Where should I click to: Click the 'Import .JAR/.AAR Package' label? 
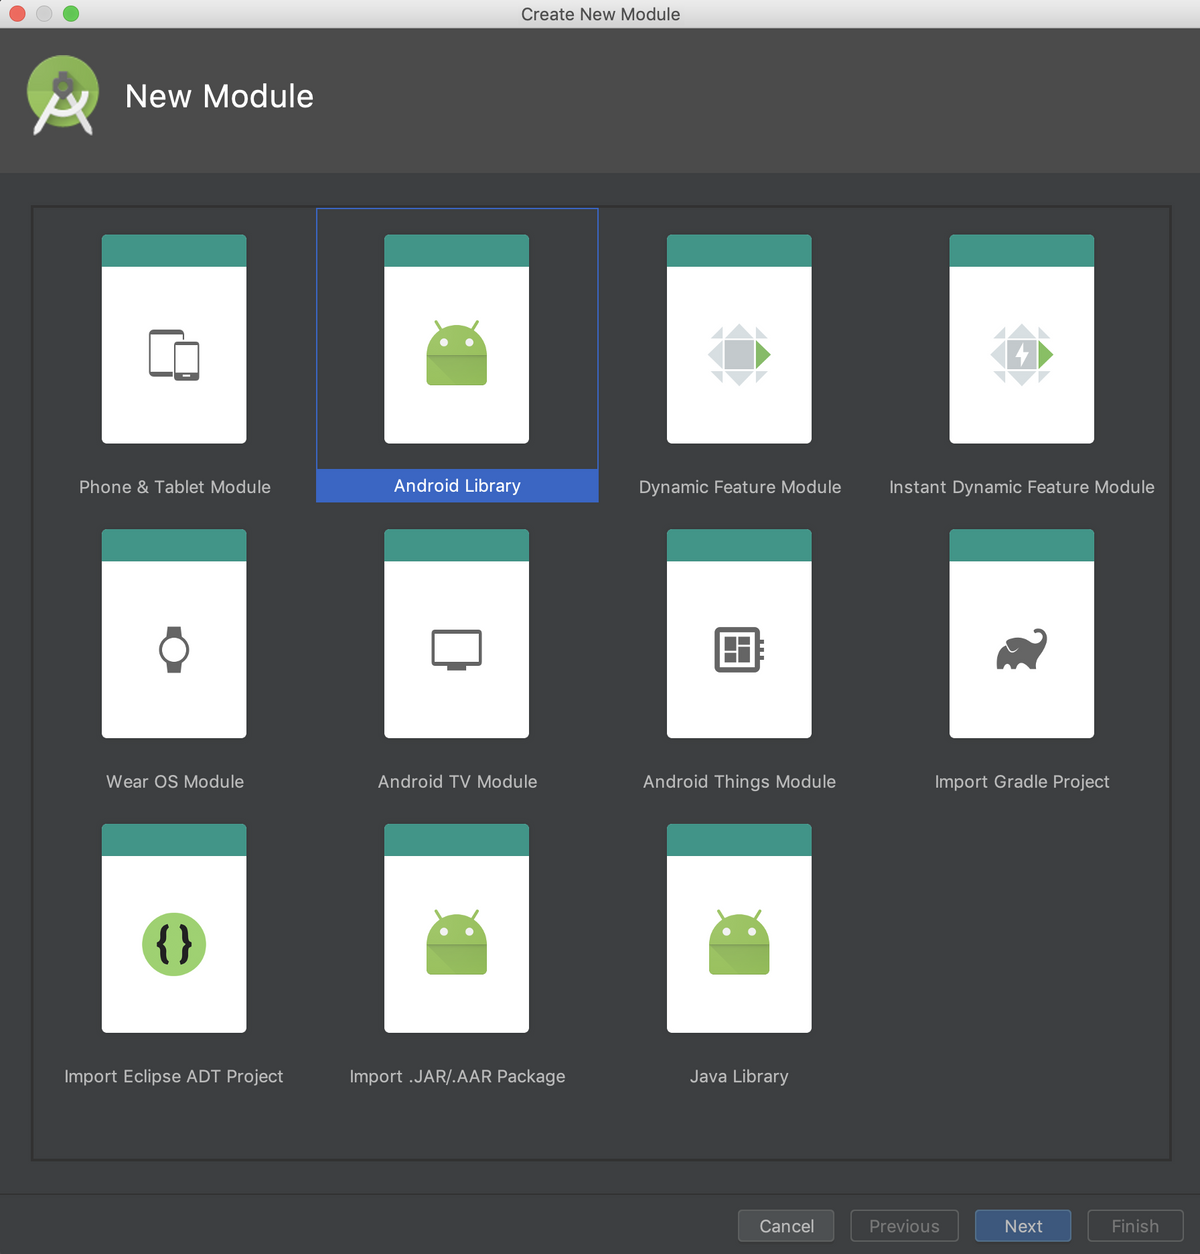(458, 1076)
